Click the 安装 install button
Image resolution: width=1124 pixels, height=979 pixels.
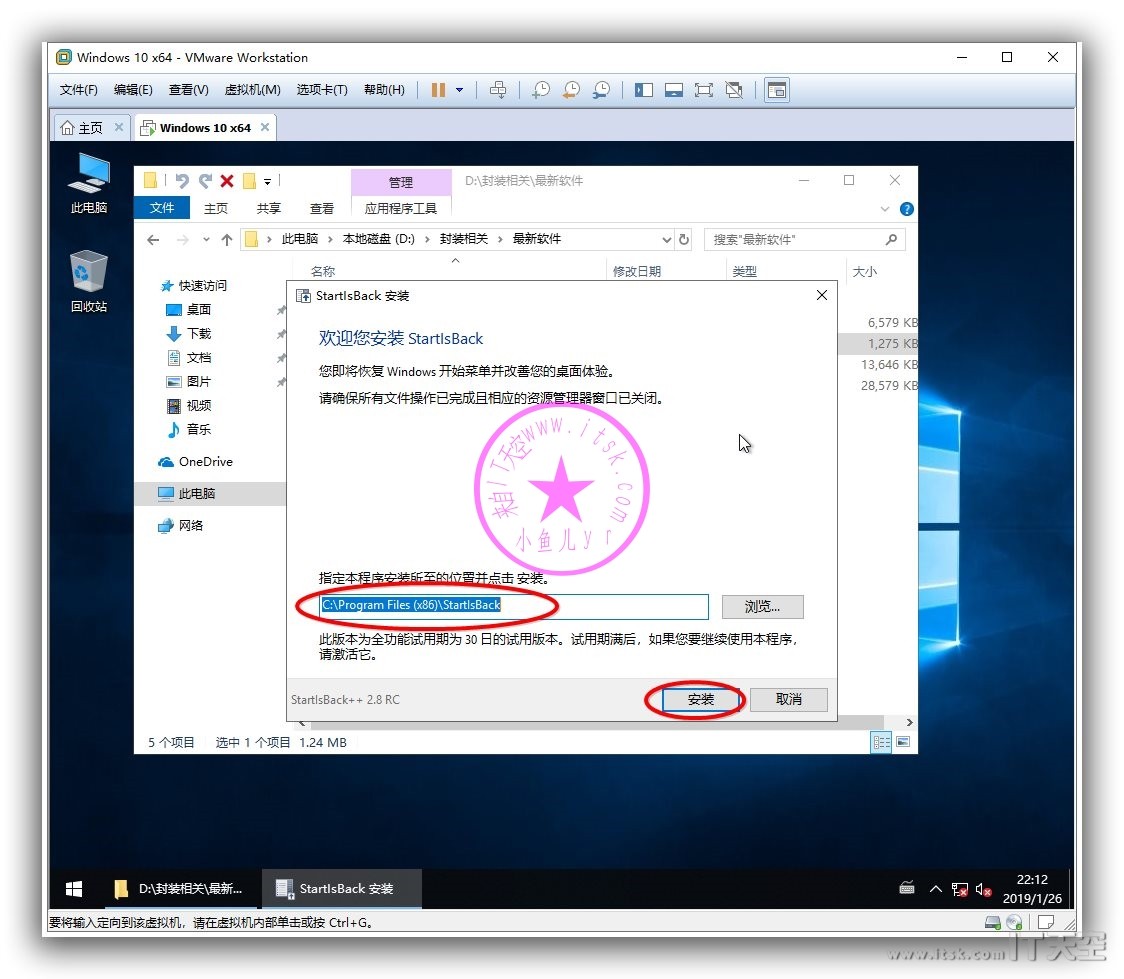pyautogui.click(x=700, y=699)
